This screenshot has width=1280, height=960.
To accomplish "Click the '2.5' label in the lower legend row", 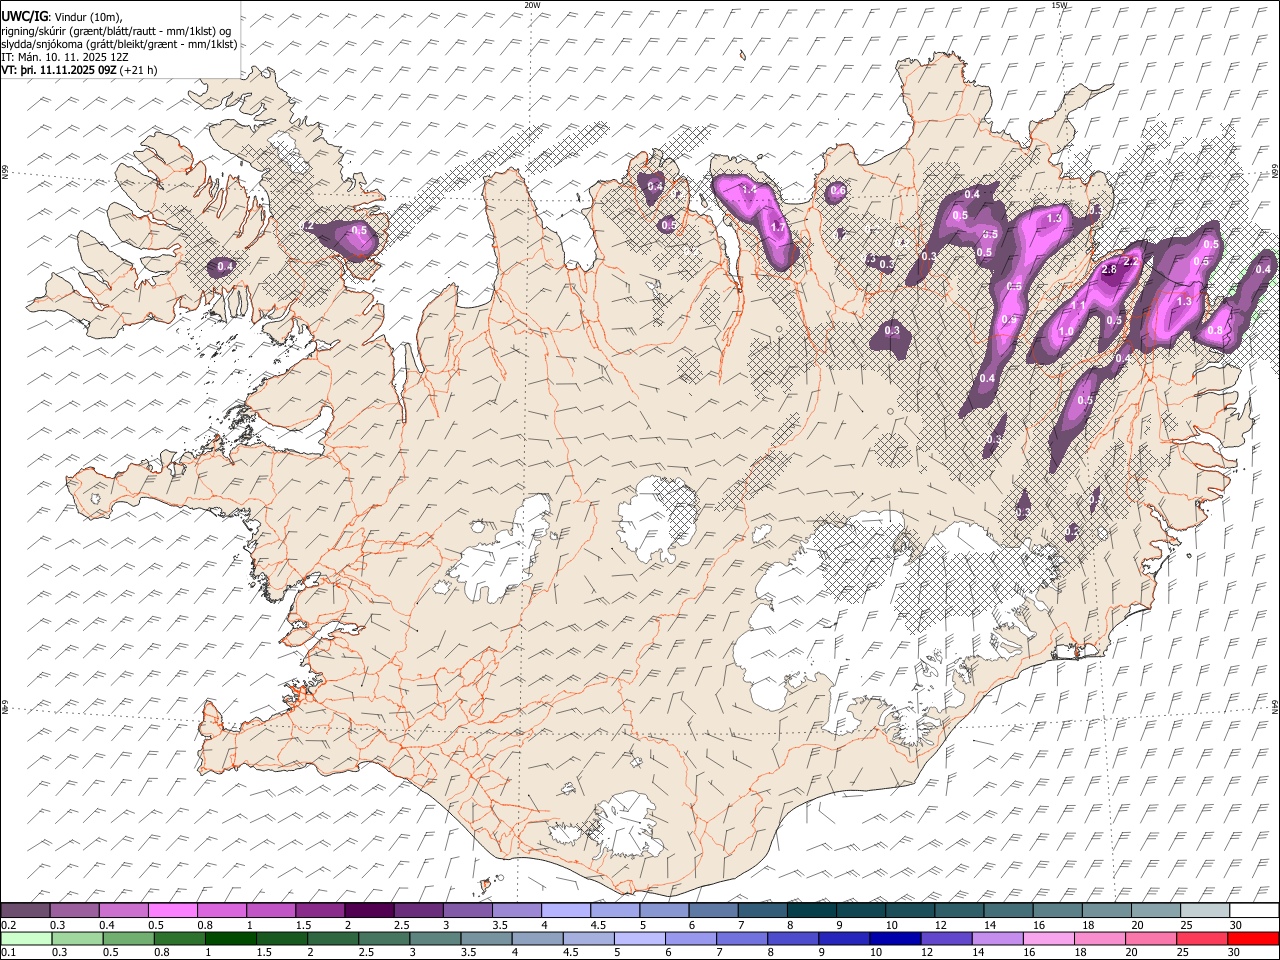I will point(365,952).
